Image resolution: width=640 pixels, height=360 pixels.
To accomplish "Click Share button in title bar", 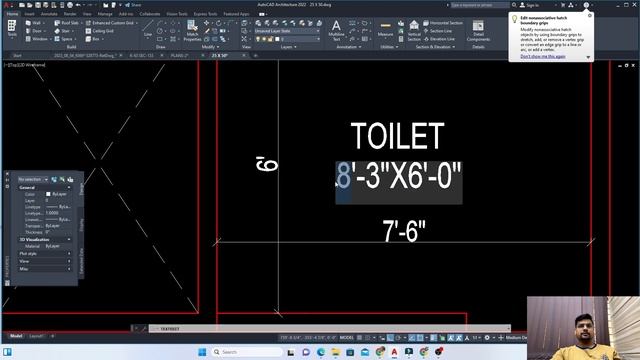I will [x=133, y=5].
